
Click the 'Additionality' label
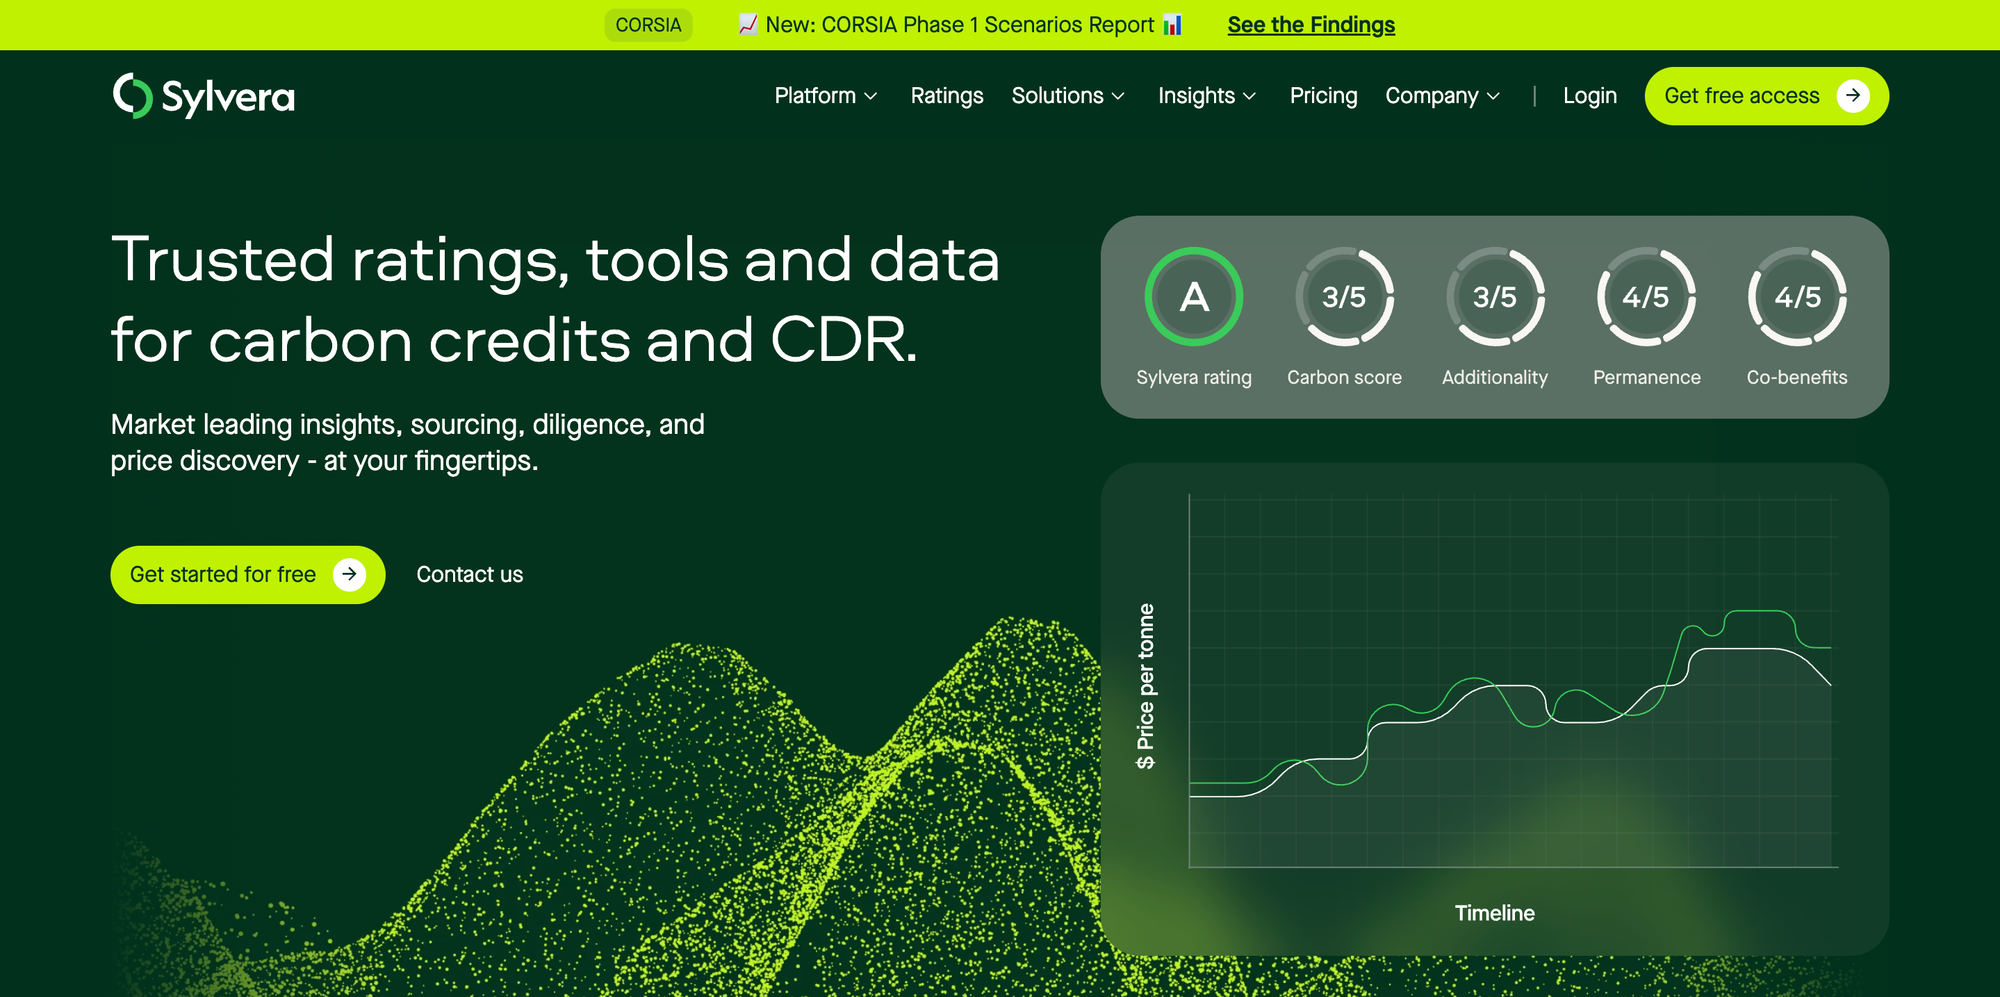[x=1495, y=377]
